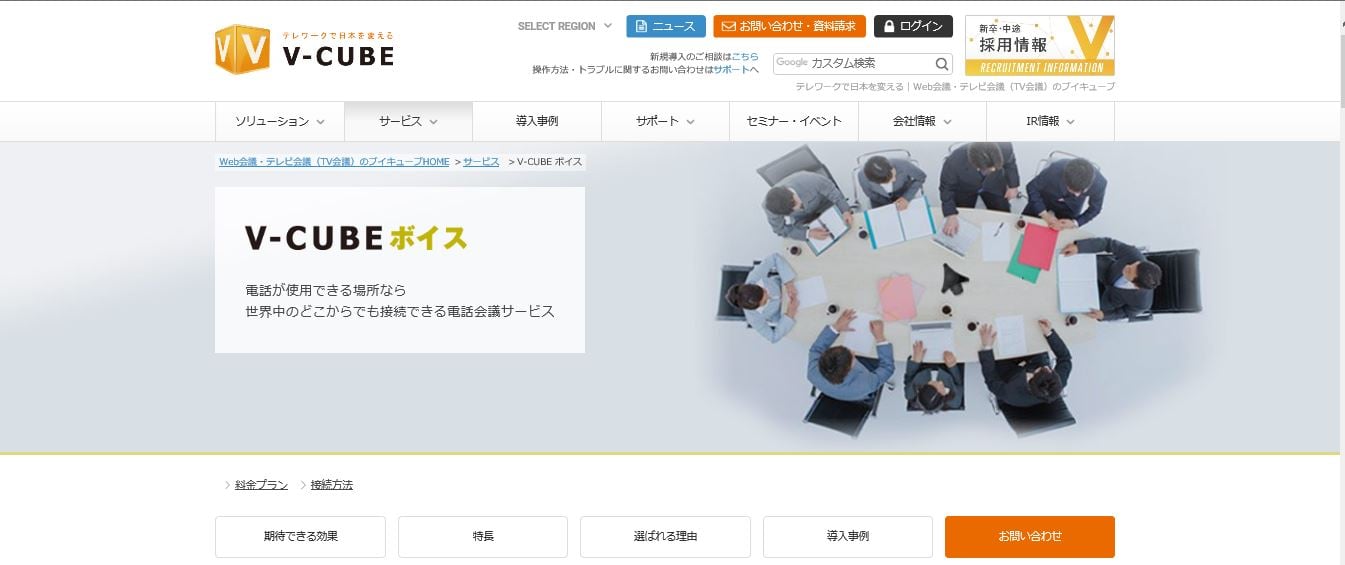Click the V-CUBE ボイス title text

pos(356,237)
